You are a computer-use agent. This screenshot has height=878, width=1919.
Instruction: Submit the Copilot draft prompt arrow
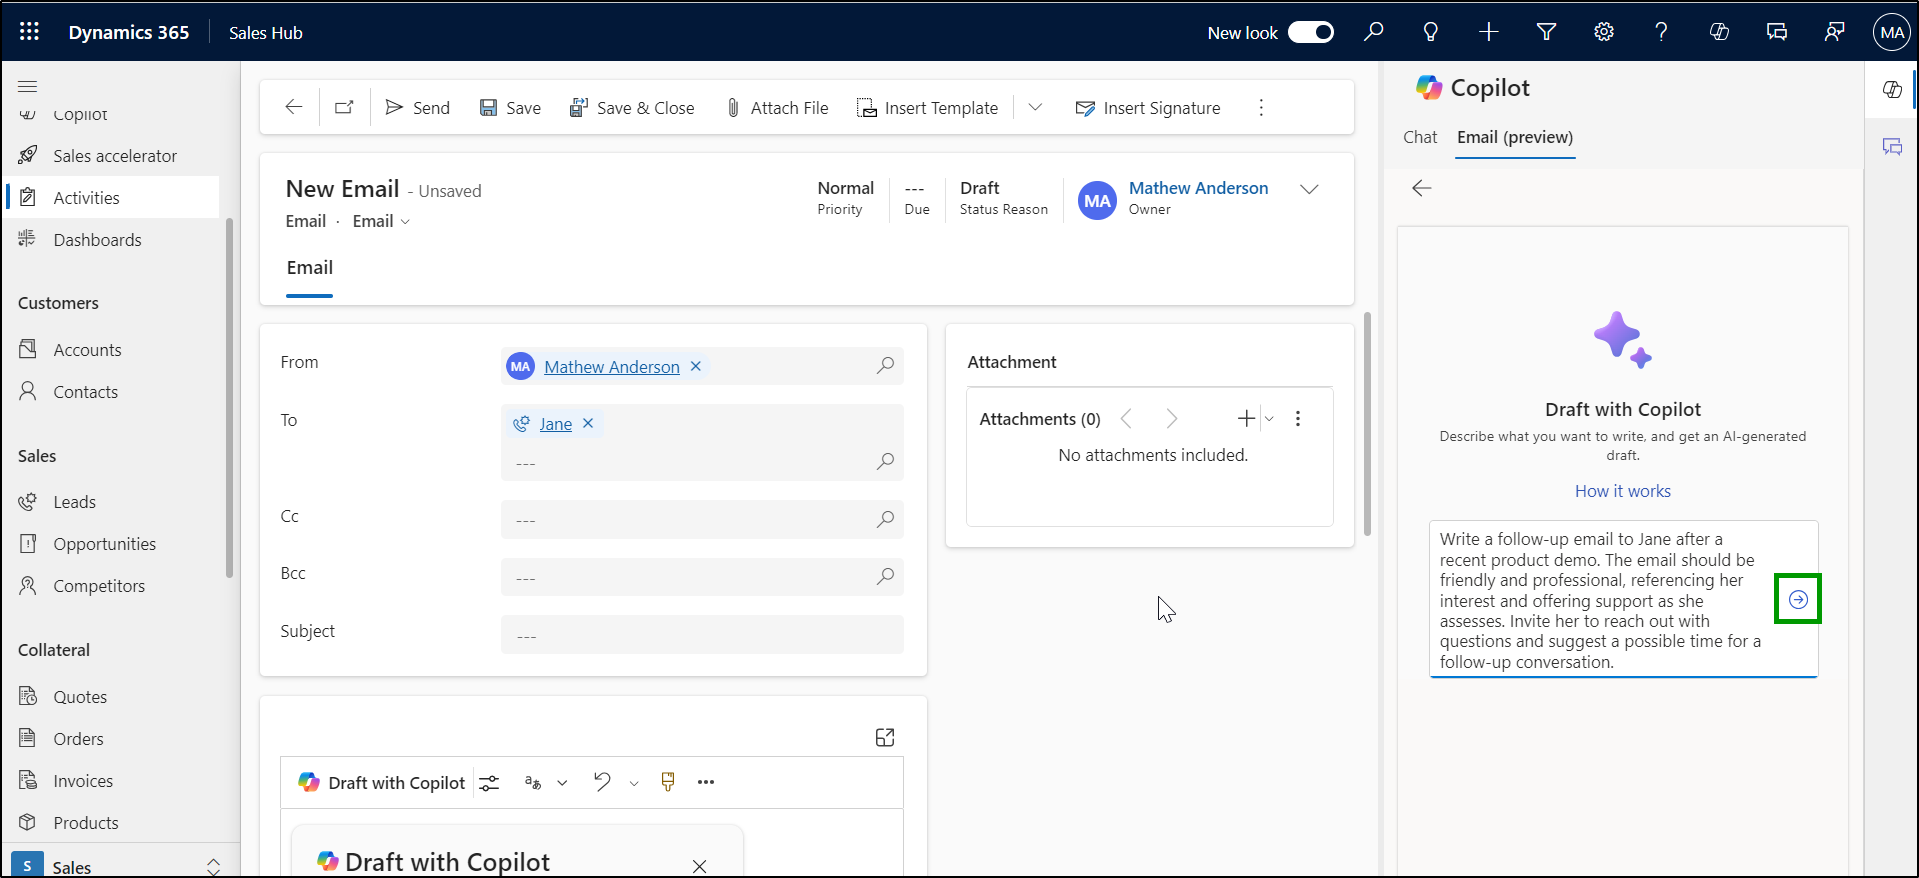click(x=1798, y=599)
